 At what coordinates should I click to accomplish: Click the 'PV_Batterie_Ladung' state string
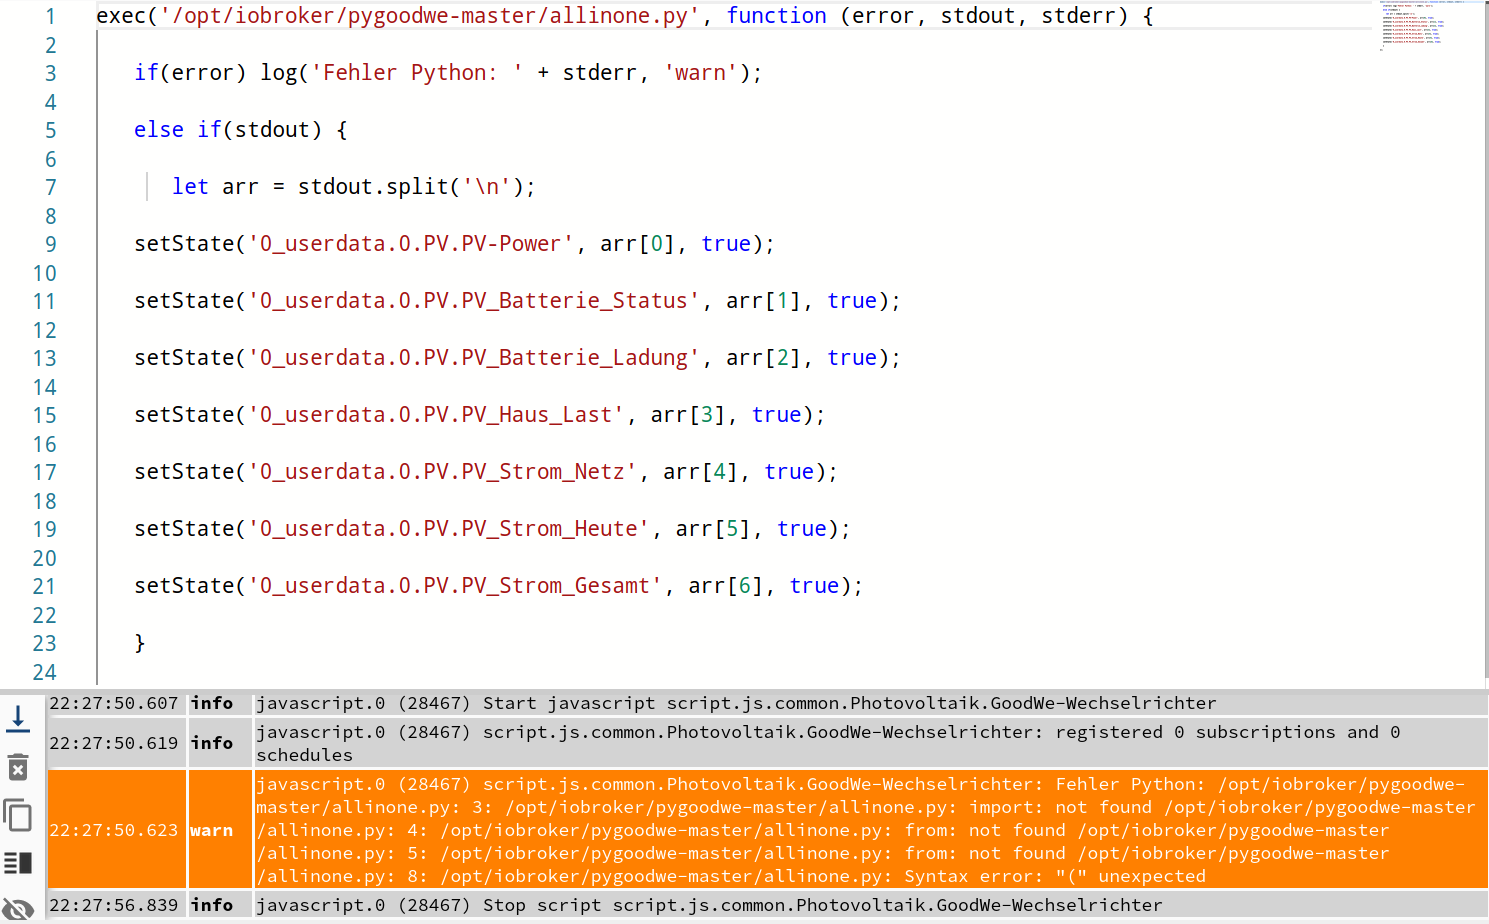click(x=473, y=358)
